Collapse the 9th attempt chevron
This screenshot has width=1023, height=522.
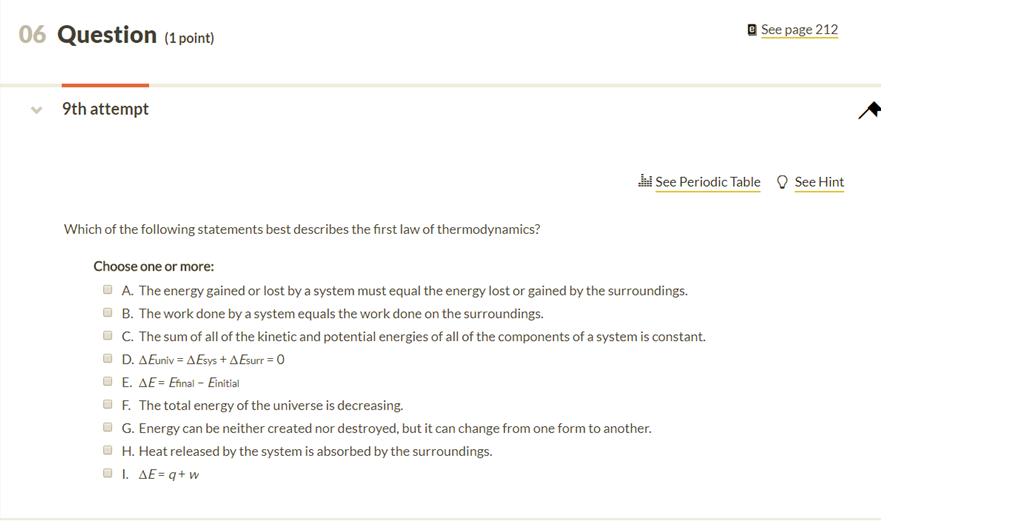[x=37, y=110]
